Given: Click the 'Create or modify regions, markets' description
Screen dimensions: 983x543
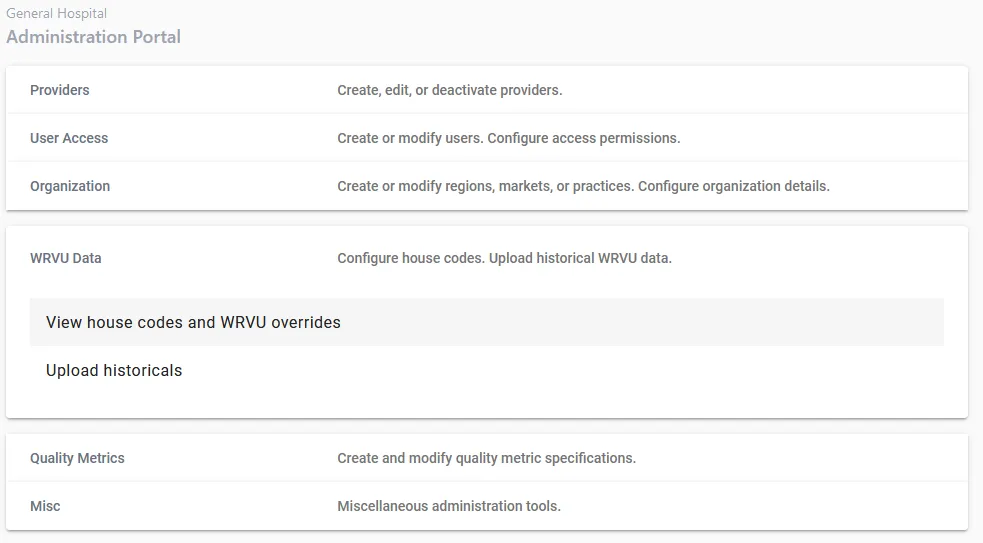Looking at the screenshot, I should (485, 186).
